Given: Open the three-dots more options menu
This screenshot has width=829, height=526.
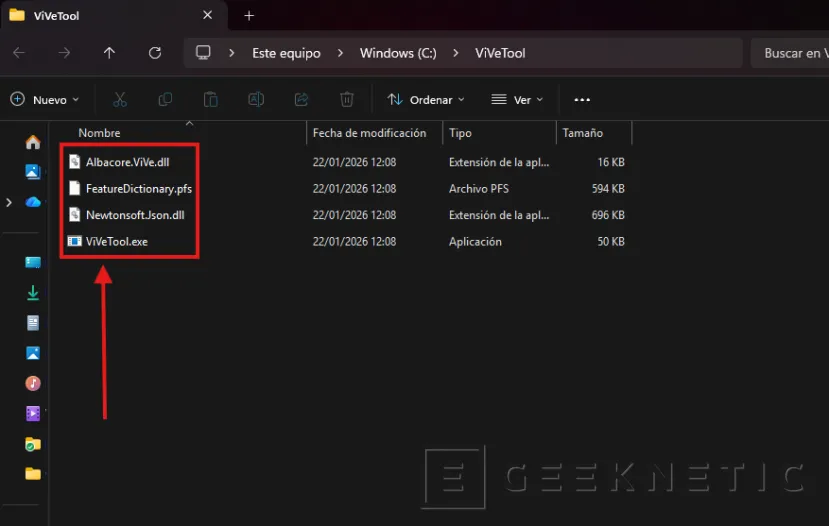Looking at the screenshot, I should click(582, 99).
